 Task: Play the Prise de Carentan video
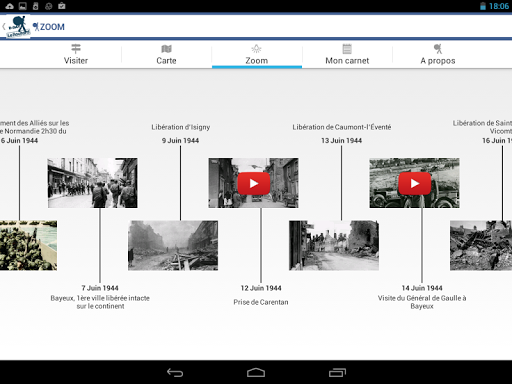click(254, 183)
